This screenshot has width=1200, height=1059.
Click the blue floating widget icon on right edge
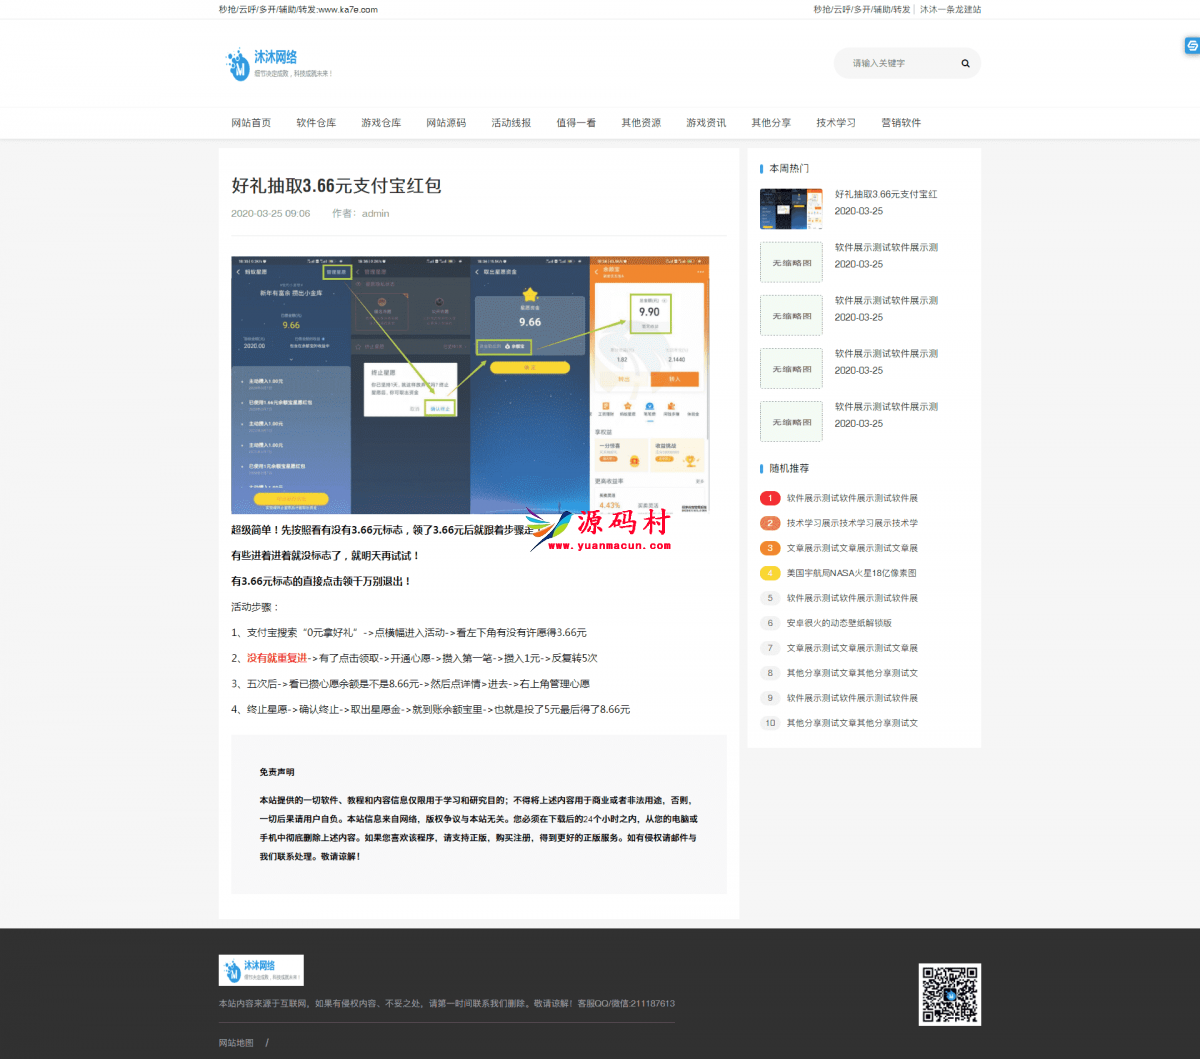click(1192, 46)
